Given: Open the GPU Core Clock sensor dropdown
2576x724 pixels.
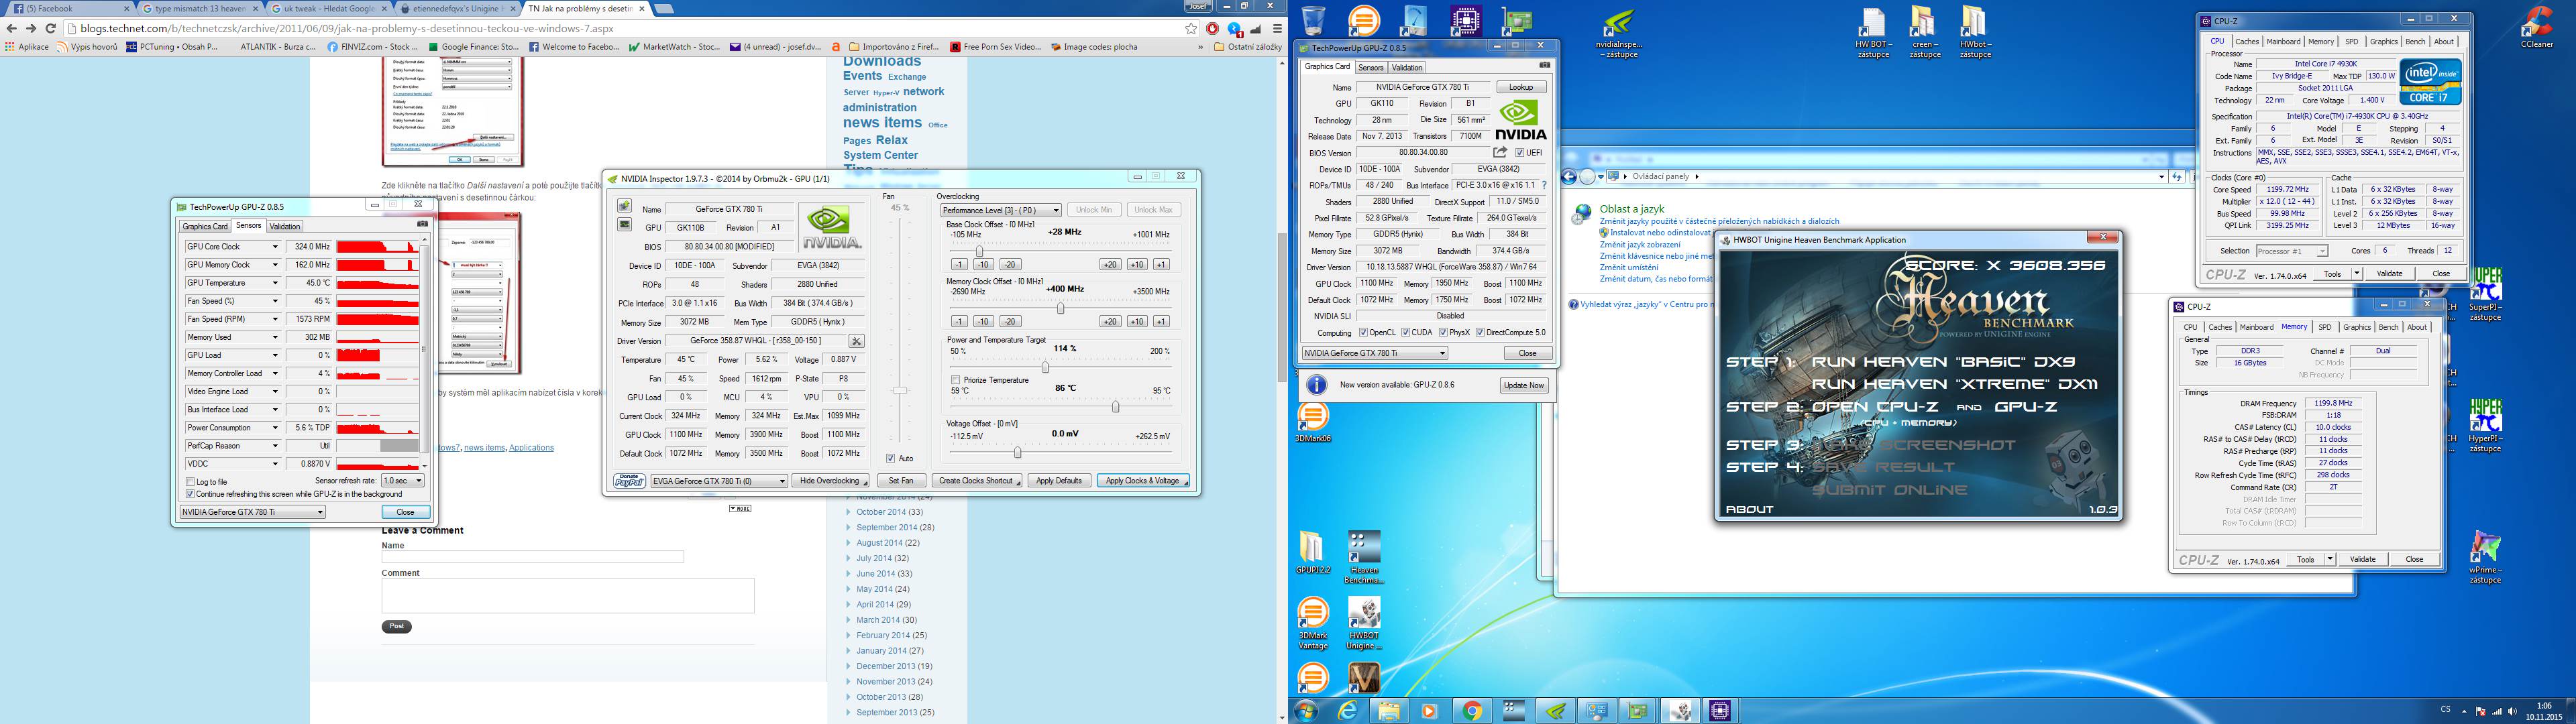Looking at the screenshot, I should 275,247.
